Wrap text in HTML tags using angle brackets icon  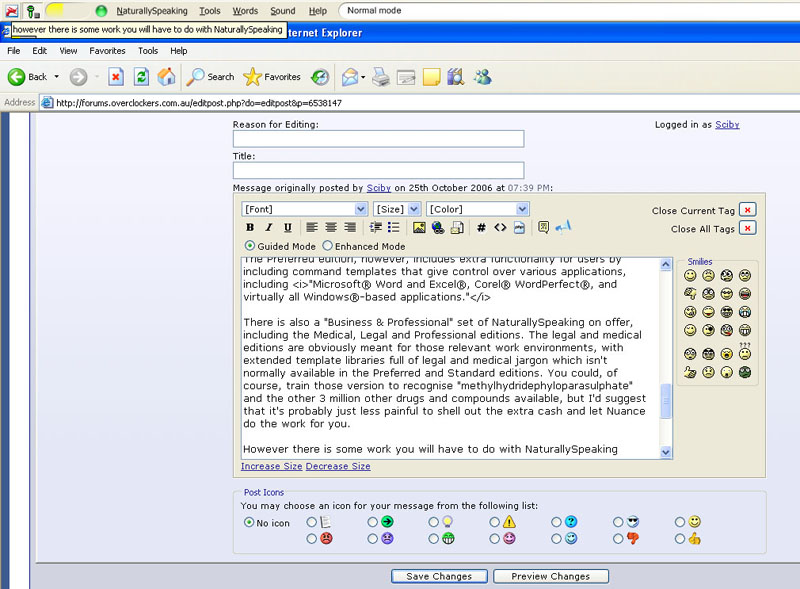500,228
